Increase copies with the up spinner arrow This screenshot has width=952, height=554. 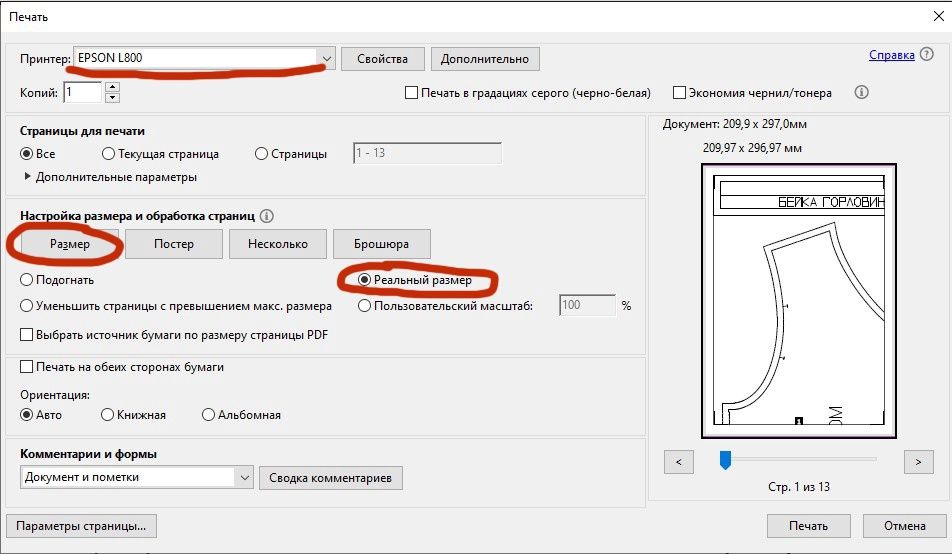tap(112, 87)
